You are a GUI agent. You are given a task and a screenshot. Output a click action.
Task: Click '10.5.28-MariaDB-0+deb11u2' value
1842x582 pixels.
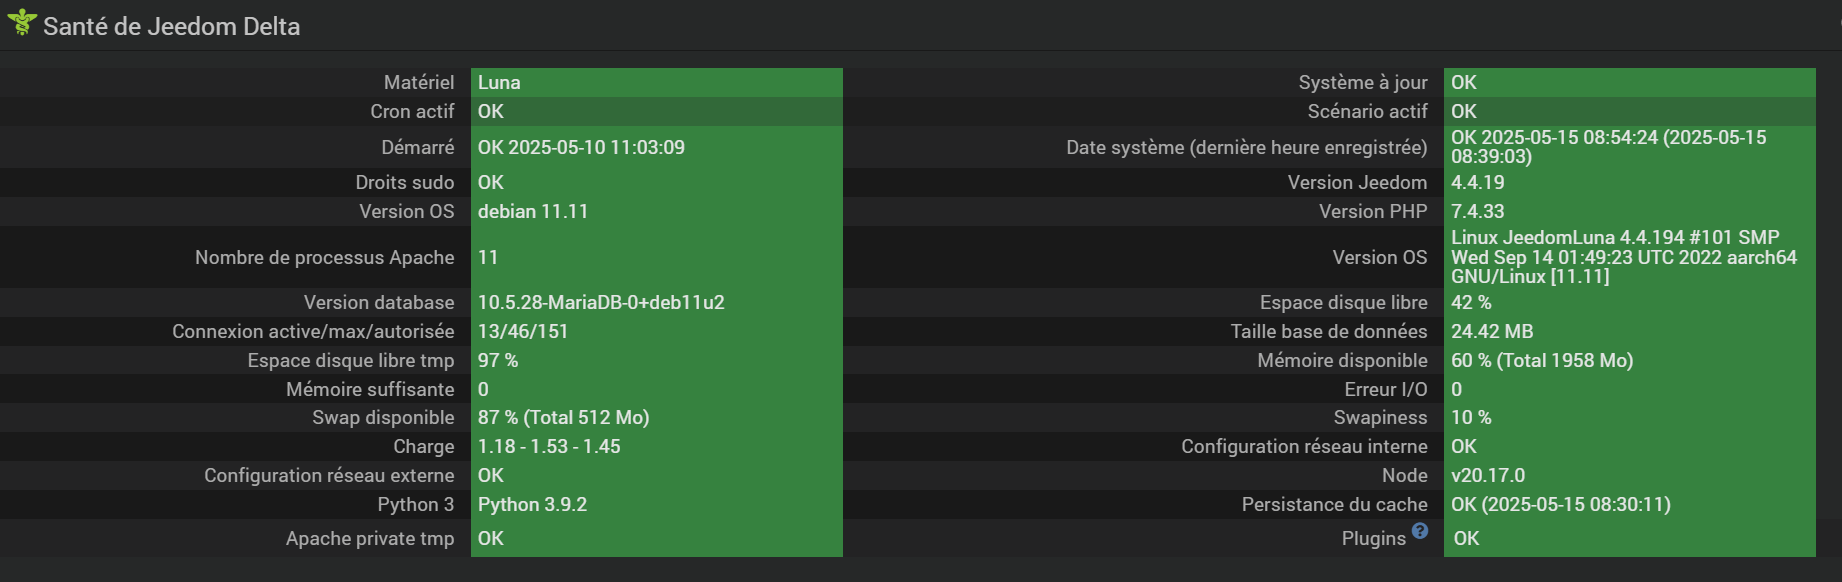[601, 302]
